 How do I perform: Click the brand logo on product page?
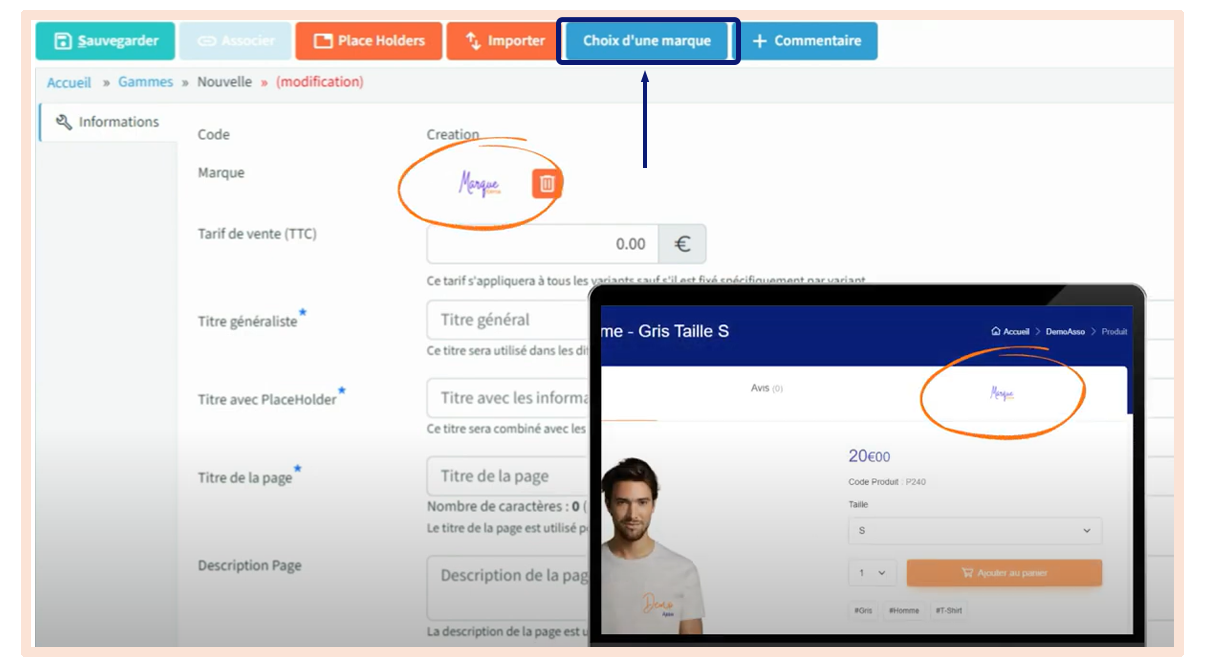tap(1001, 393)
